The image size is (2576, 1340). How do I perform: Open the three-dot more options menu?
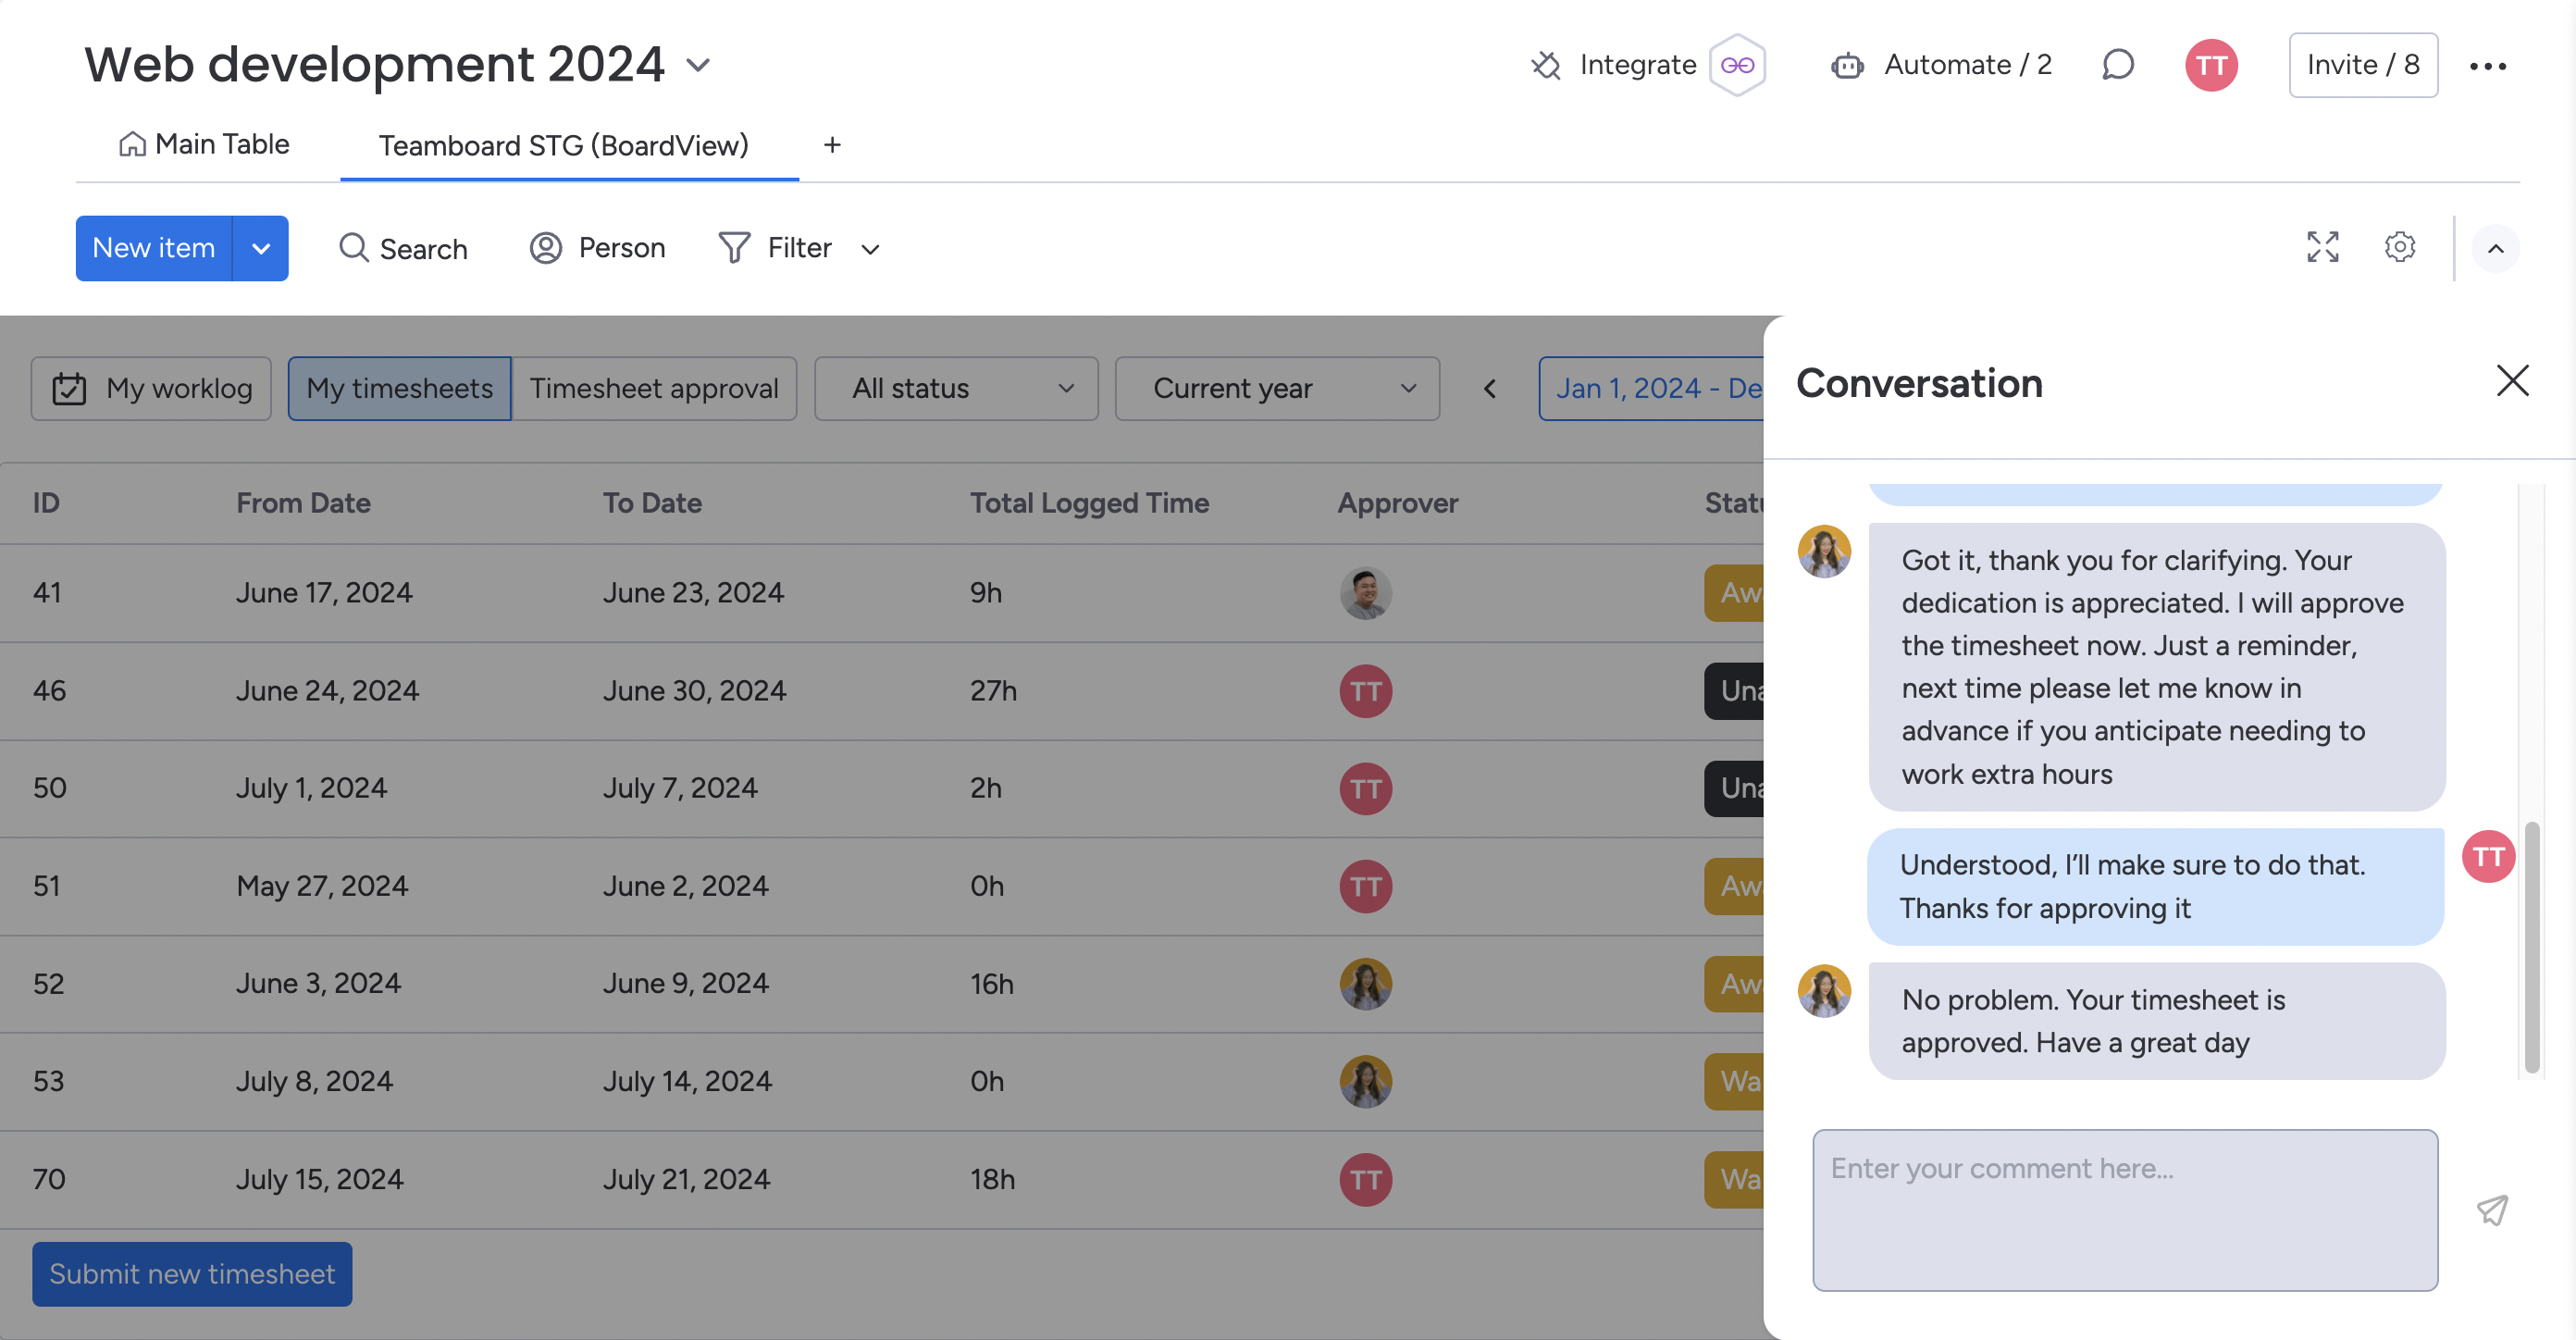[2487, 66]
